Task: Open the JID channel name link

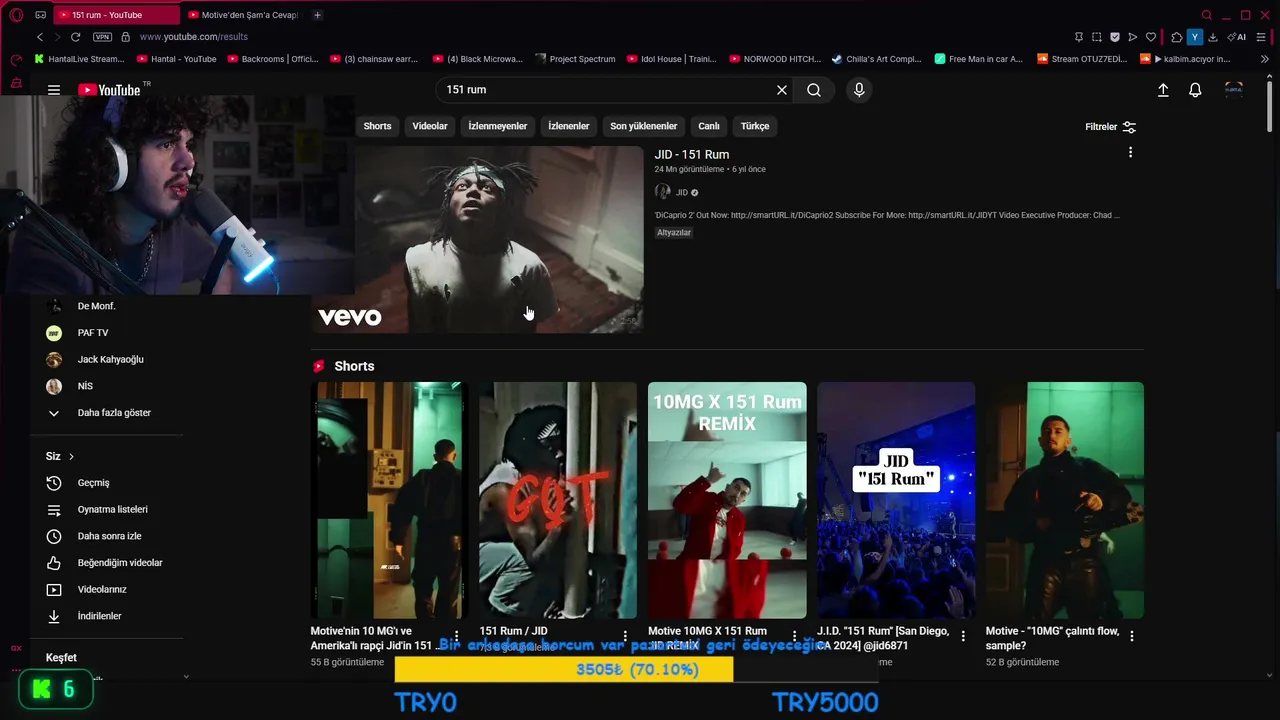Action: 681,192
